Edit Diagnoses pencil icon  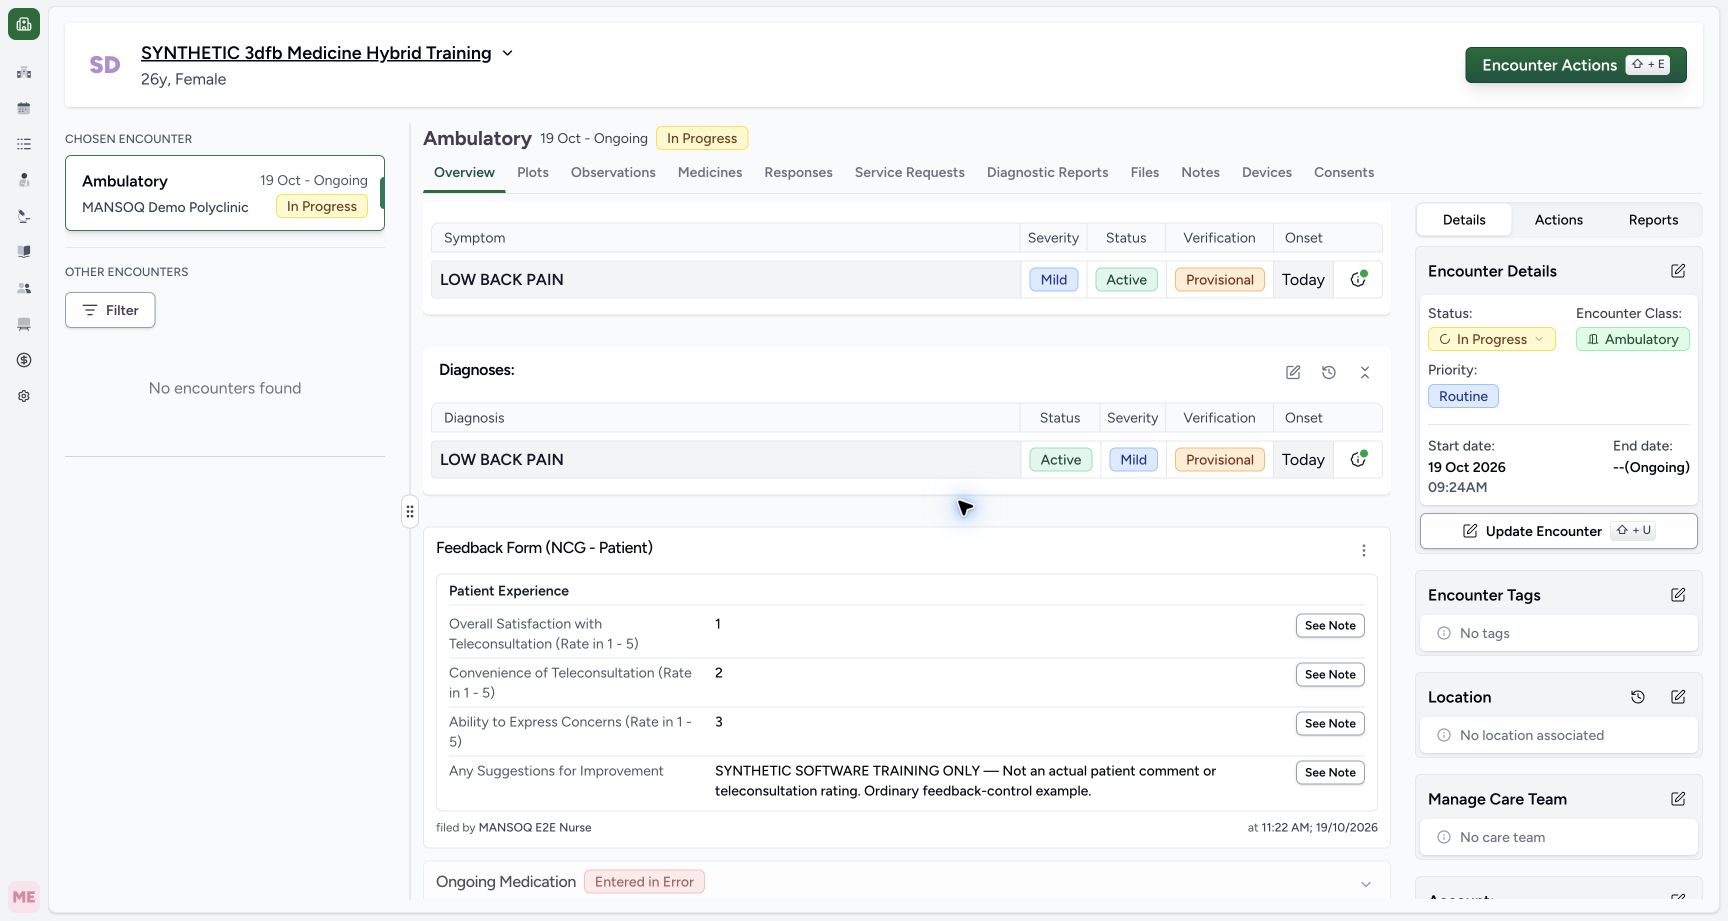(1293, 372)
